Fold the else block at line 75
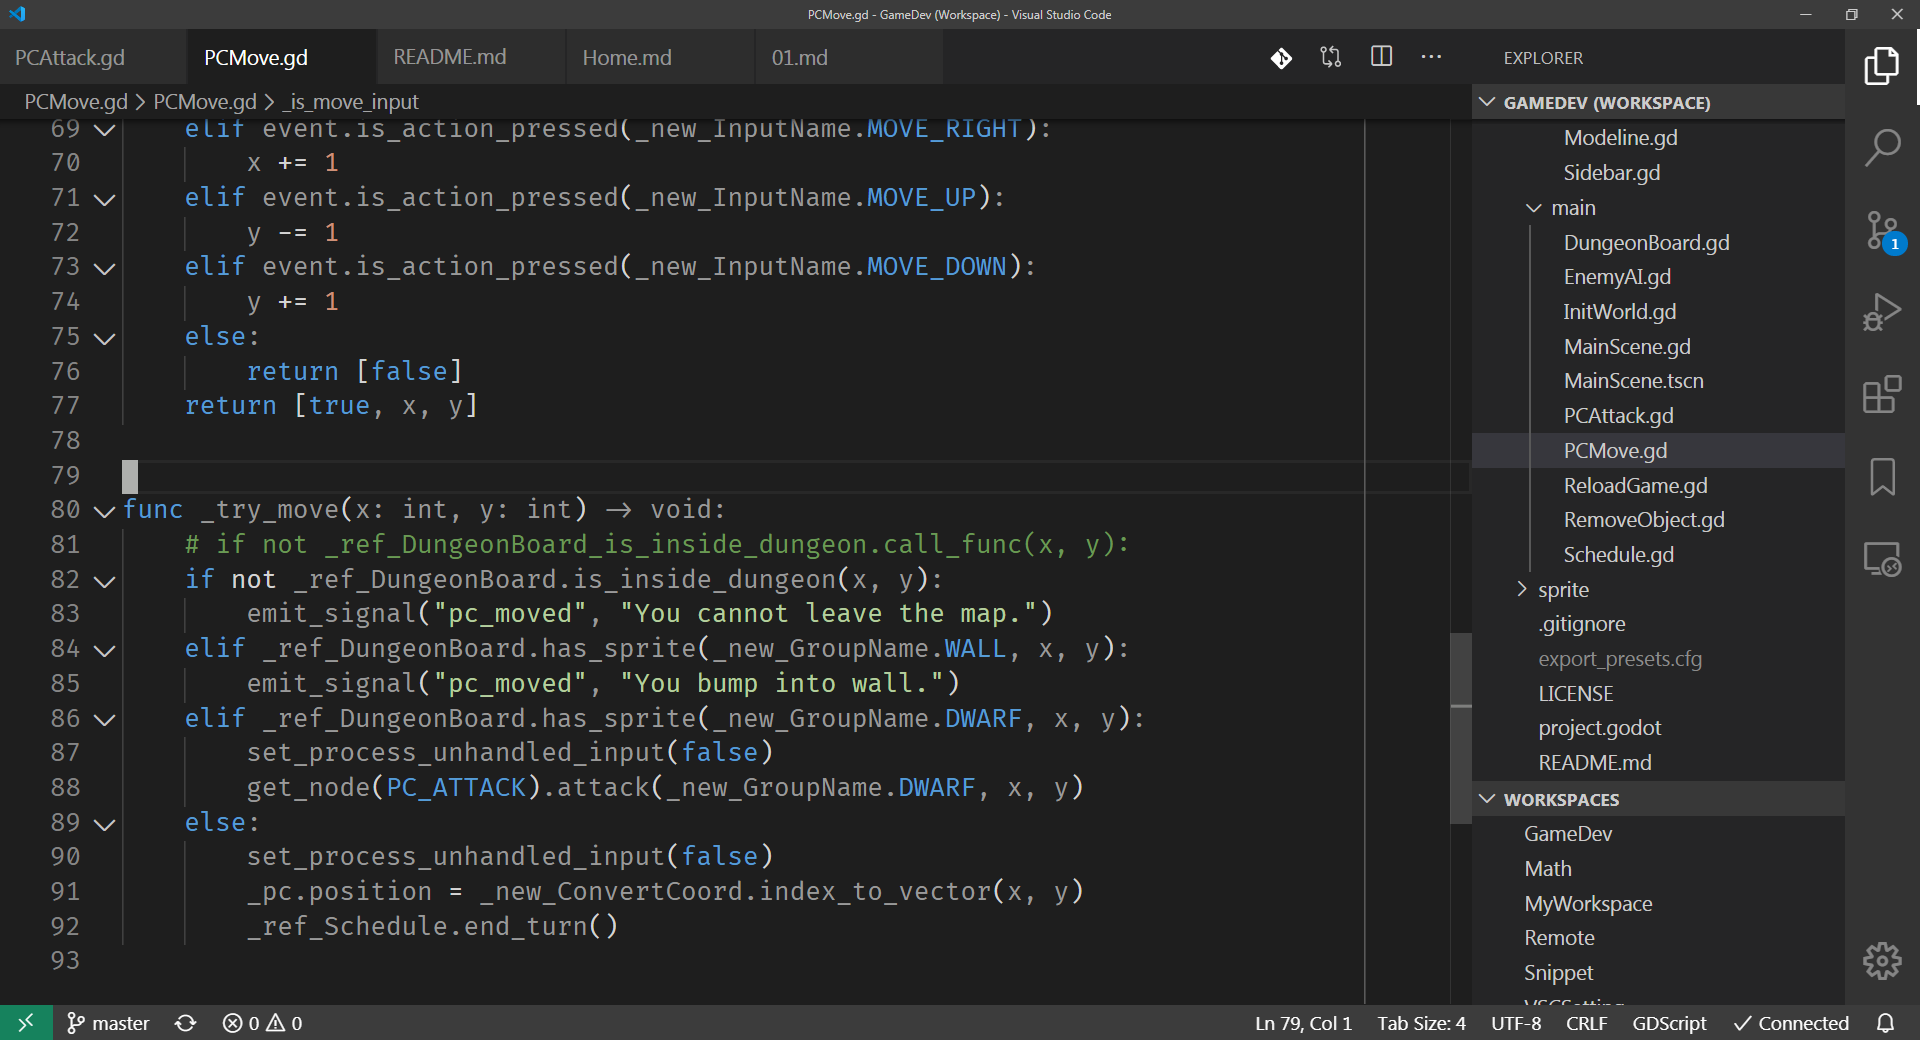 105,338
